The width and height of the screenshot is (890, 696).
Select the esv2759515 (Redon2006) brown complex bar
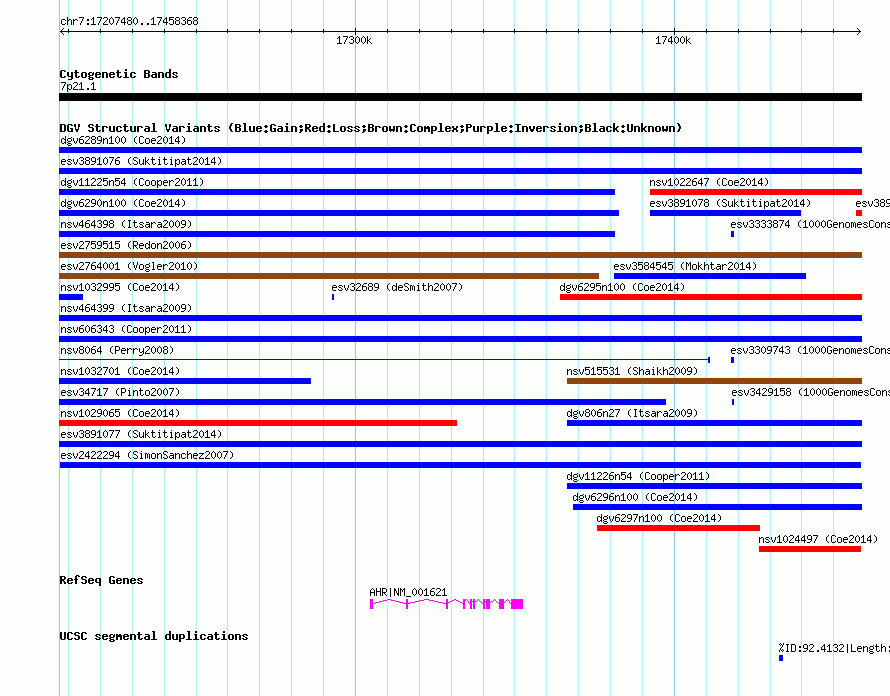click(460, 255)
